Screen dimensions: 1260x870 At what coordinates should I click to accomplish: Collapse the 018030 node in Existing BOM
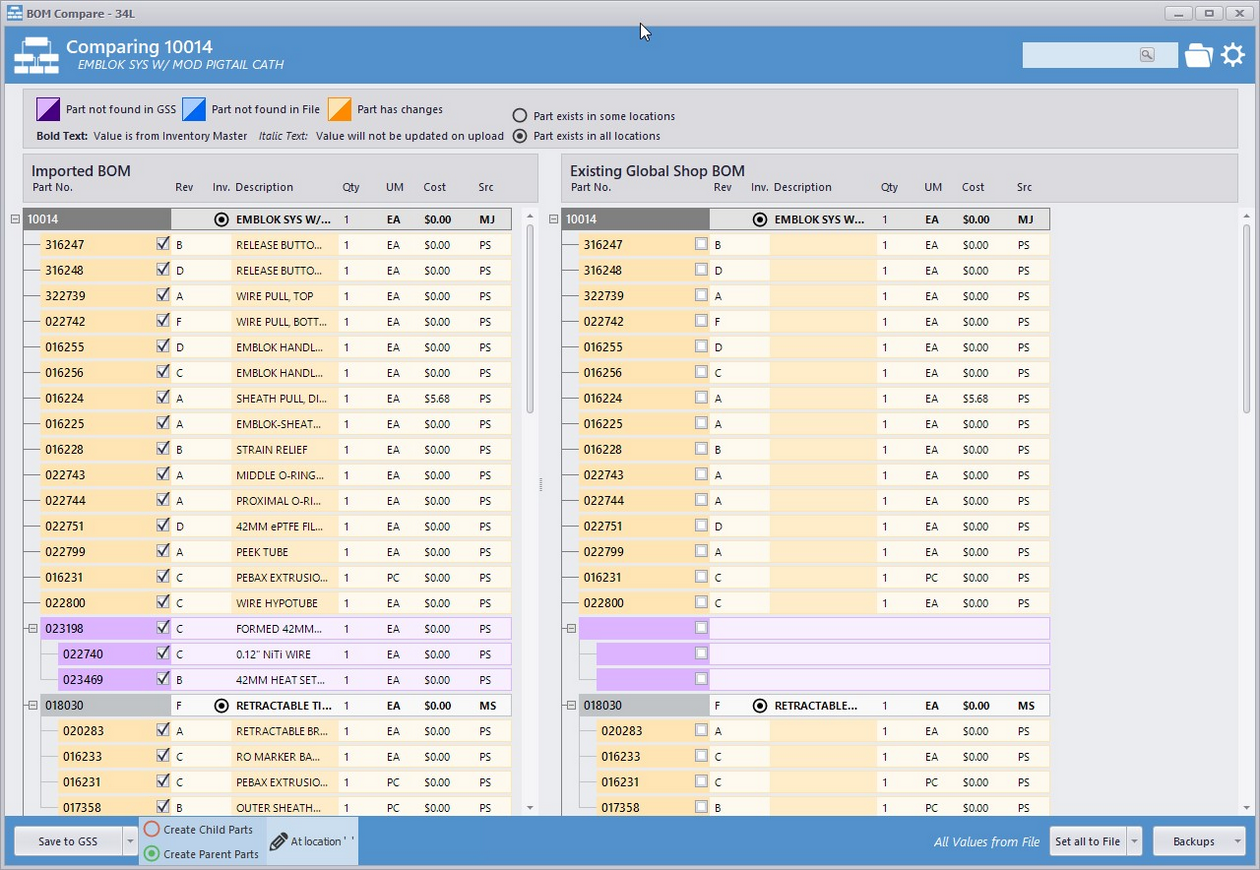pos(571,705)
